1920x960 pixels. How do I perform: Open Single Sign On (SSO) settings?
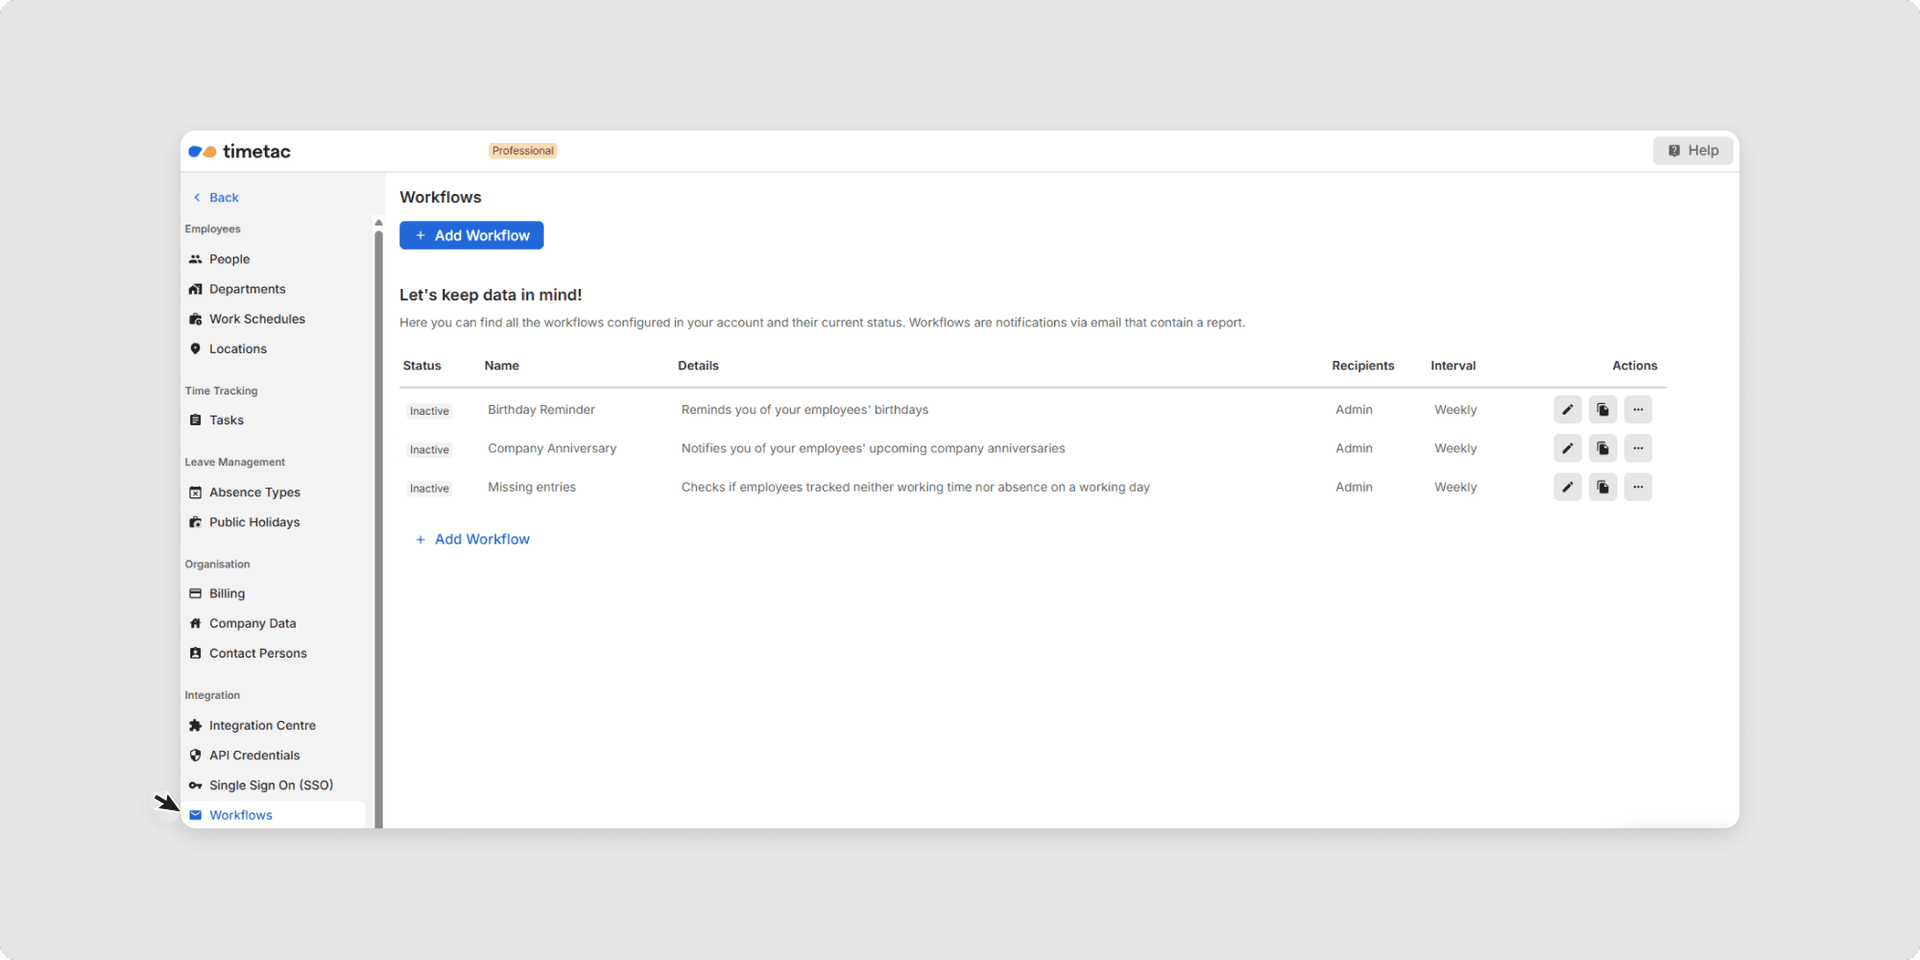tap(271, 786)
